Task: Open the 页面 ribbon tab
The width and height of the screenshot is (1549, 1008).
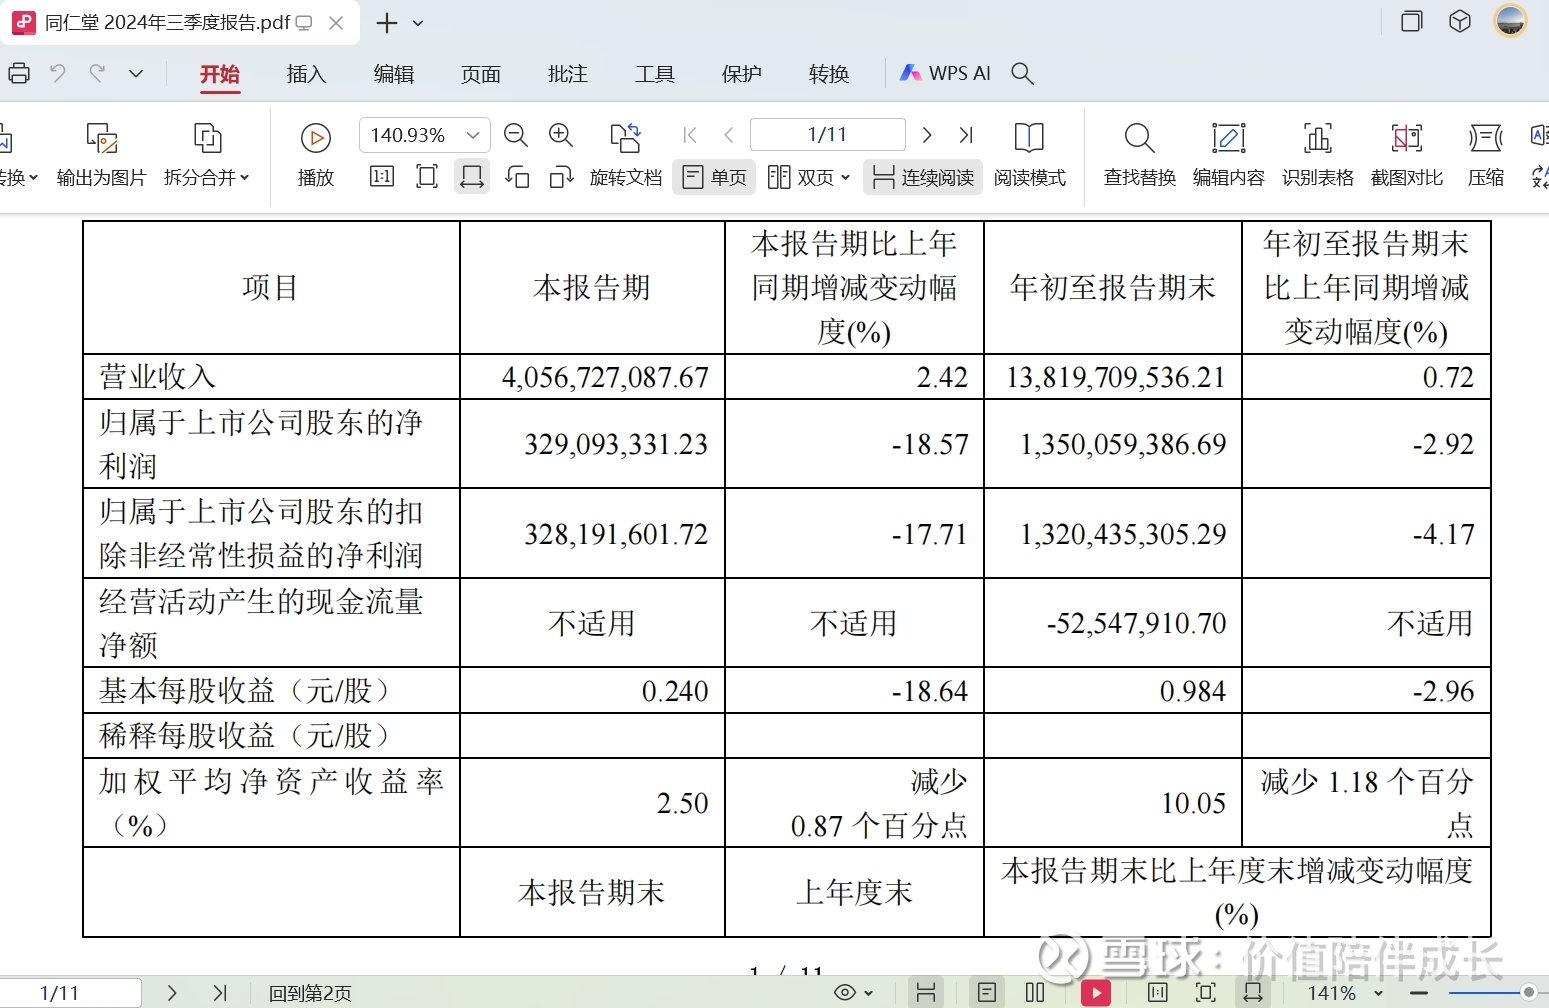Action: [x=480, y=74]
